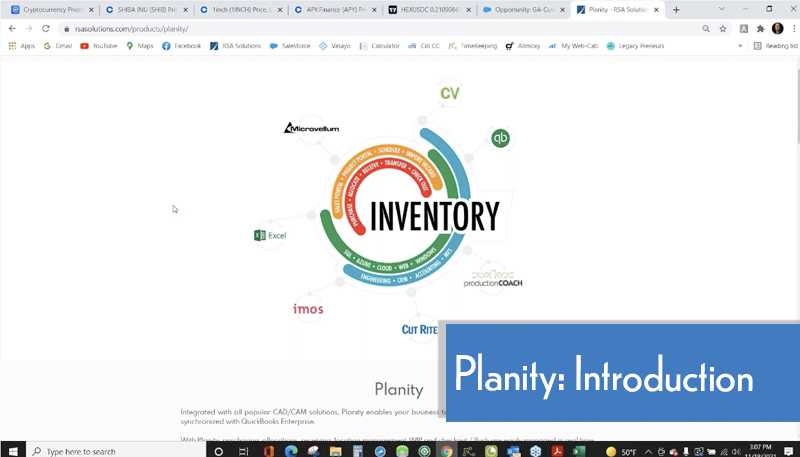Open the TimeKeeping bookmark
The width and height of the screenshot is (800, 457).
coord(472,46)
